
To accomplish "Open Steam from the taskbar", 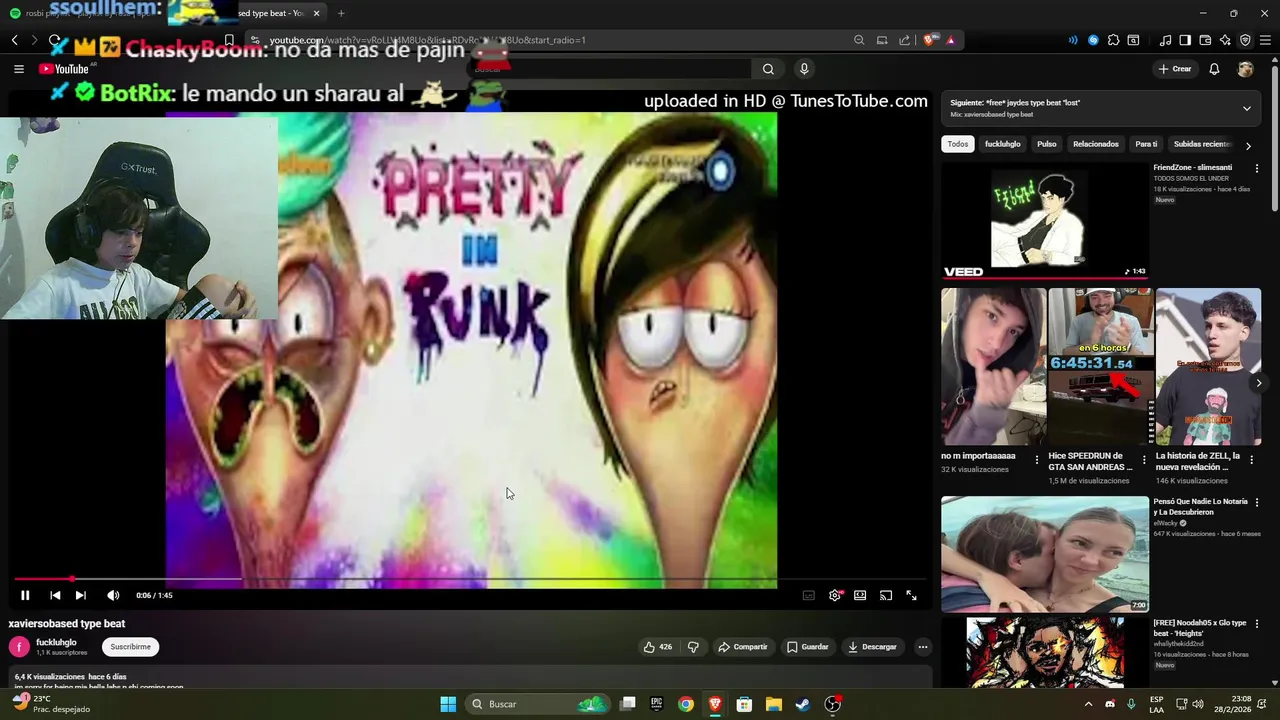I will tap(802, 704).
